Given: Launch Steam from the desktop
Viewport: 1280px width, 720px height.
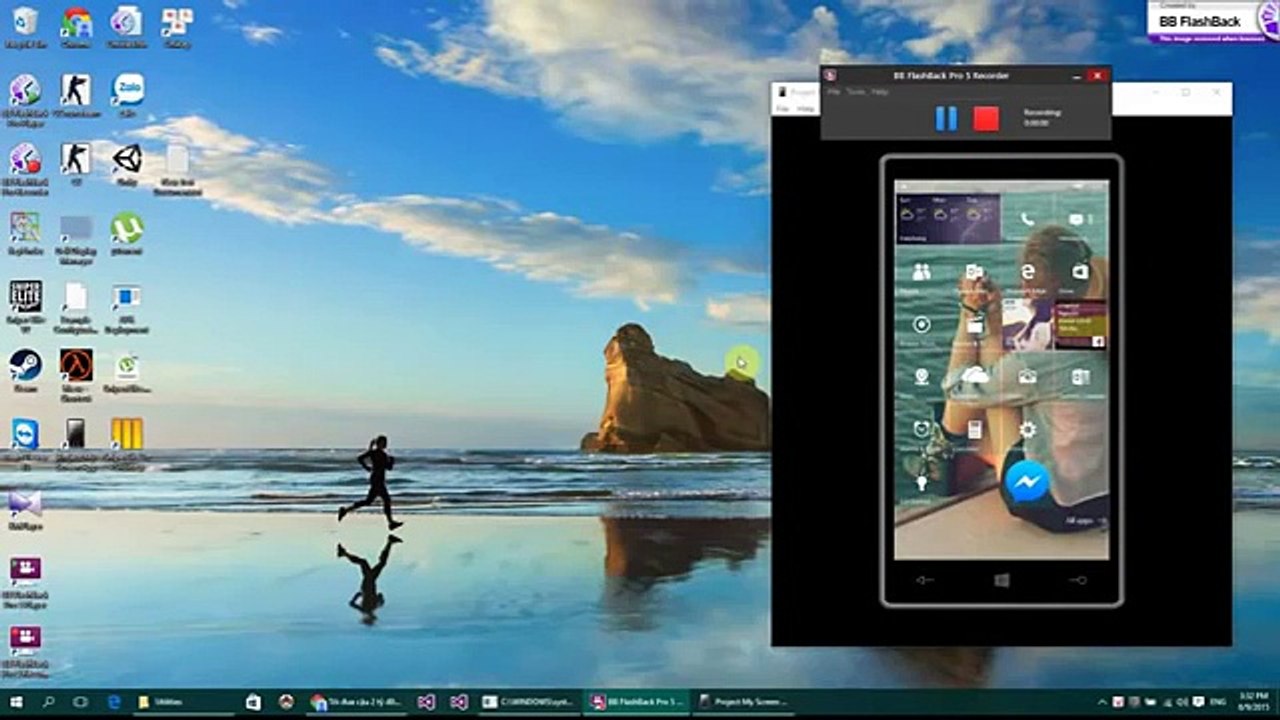Looking at the screenshot, I should [25, 371].
